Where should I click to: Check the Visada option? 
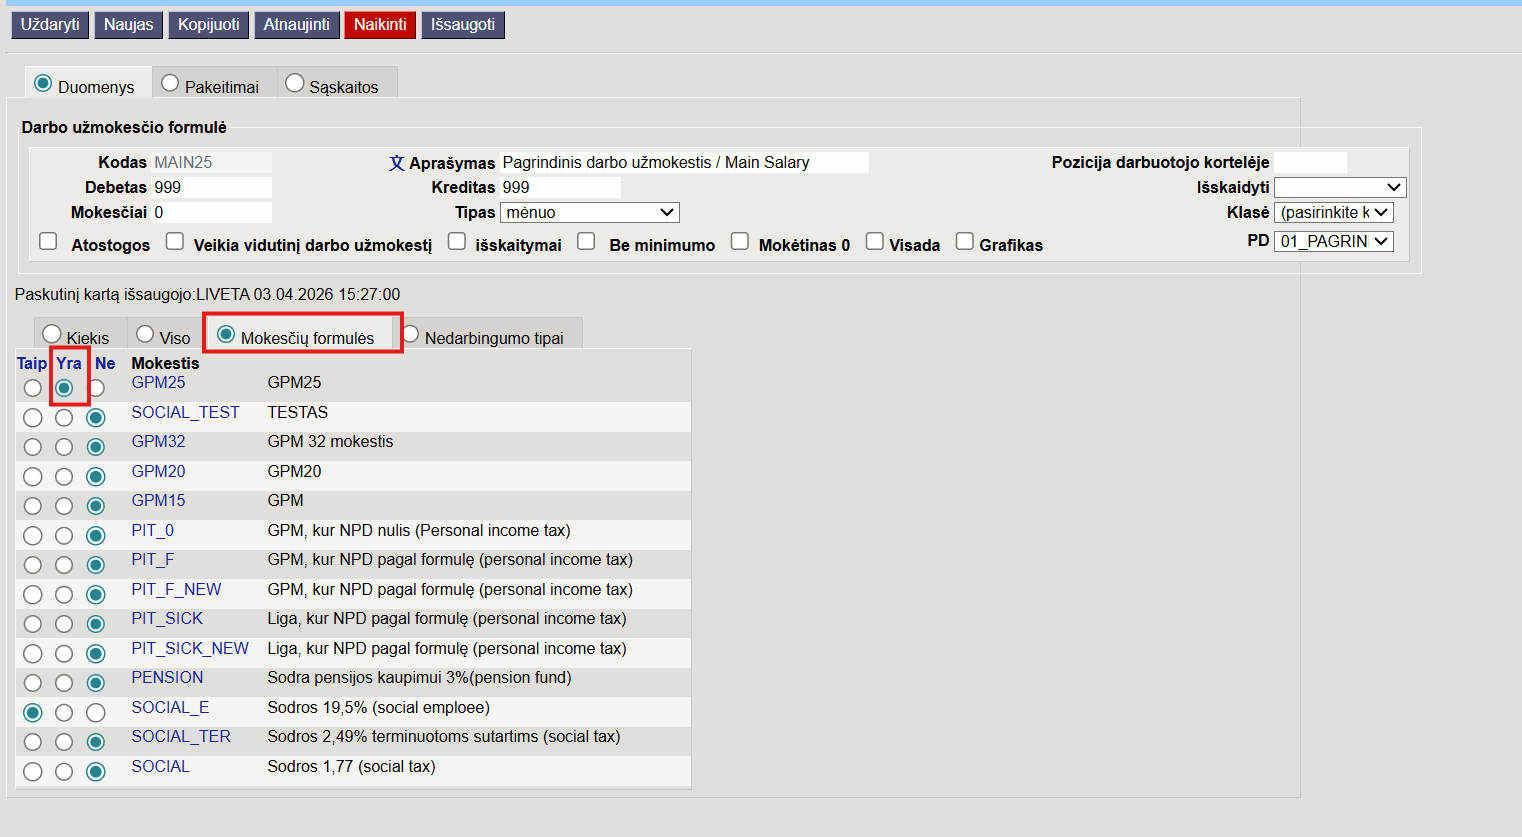coord(875,241)
